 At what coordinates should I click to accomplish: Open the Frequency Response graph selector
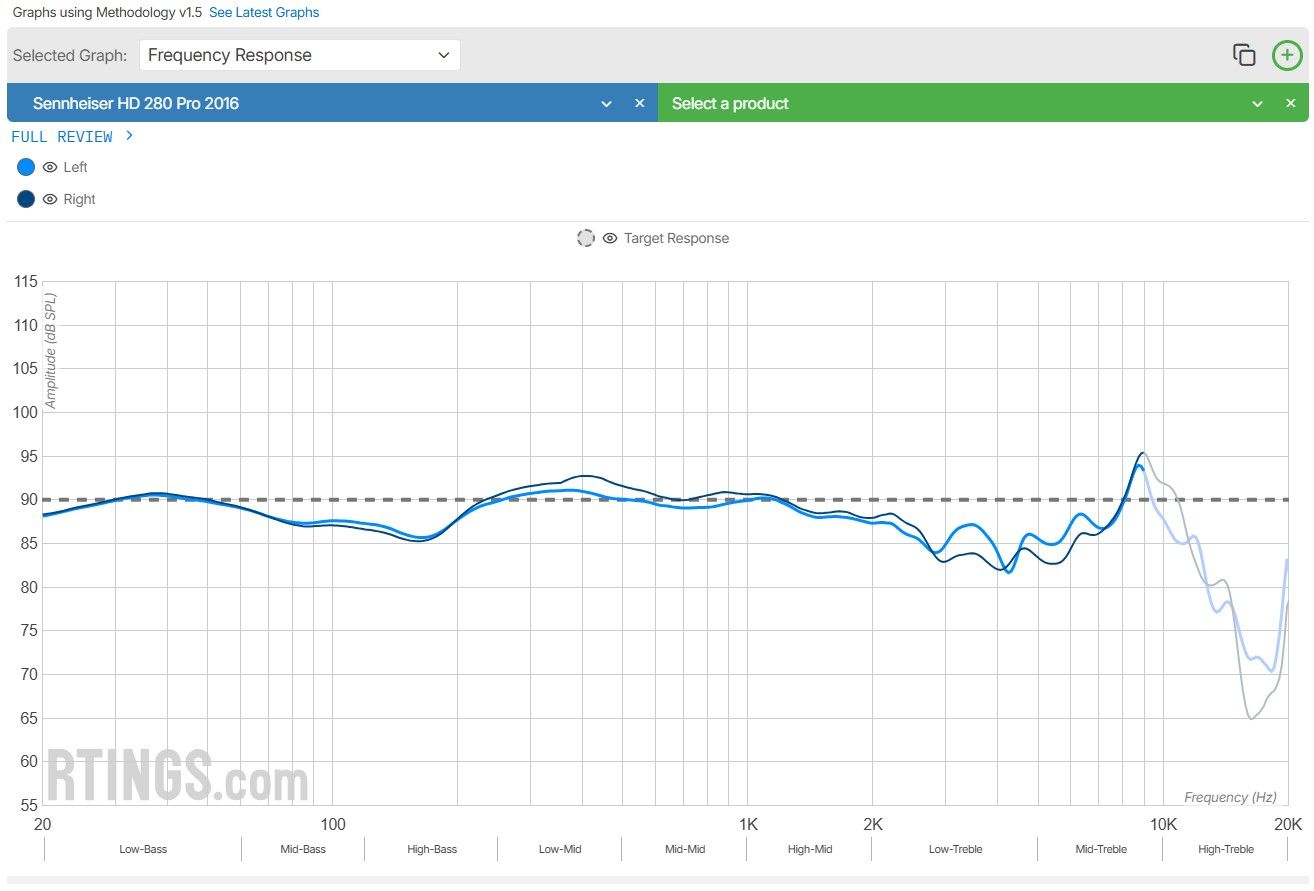point(300,55)
